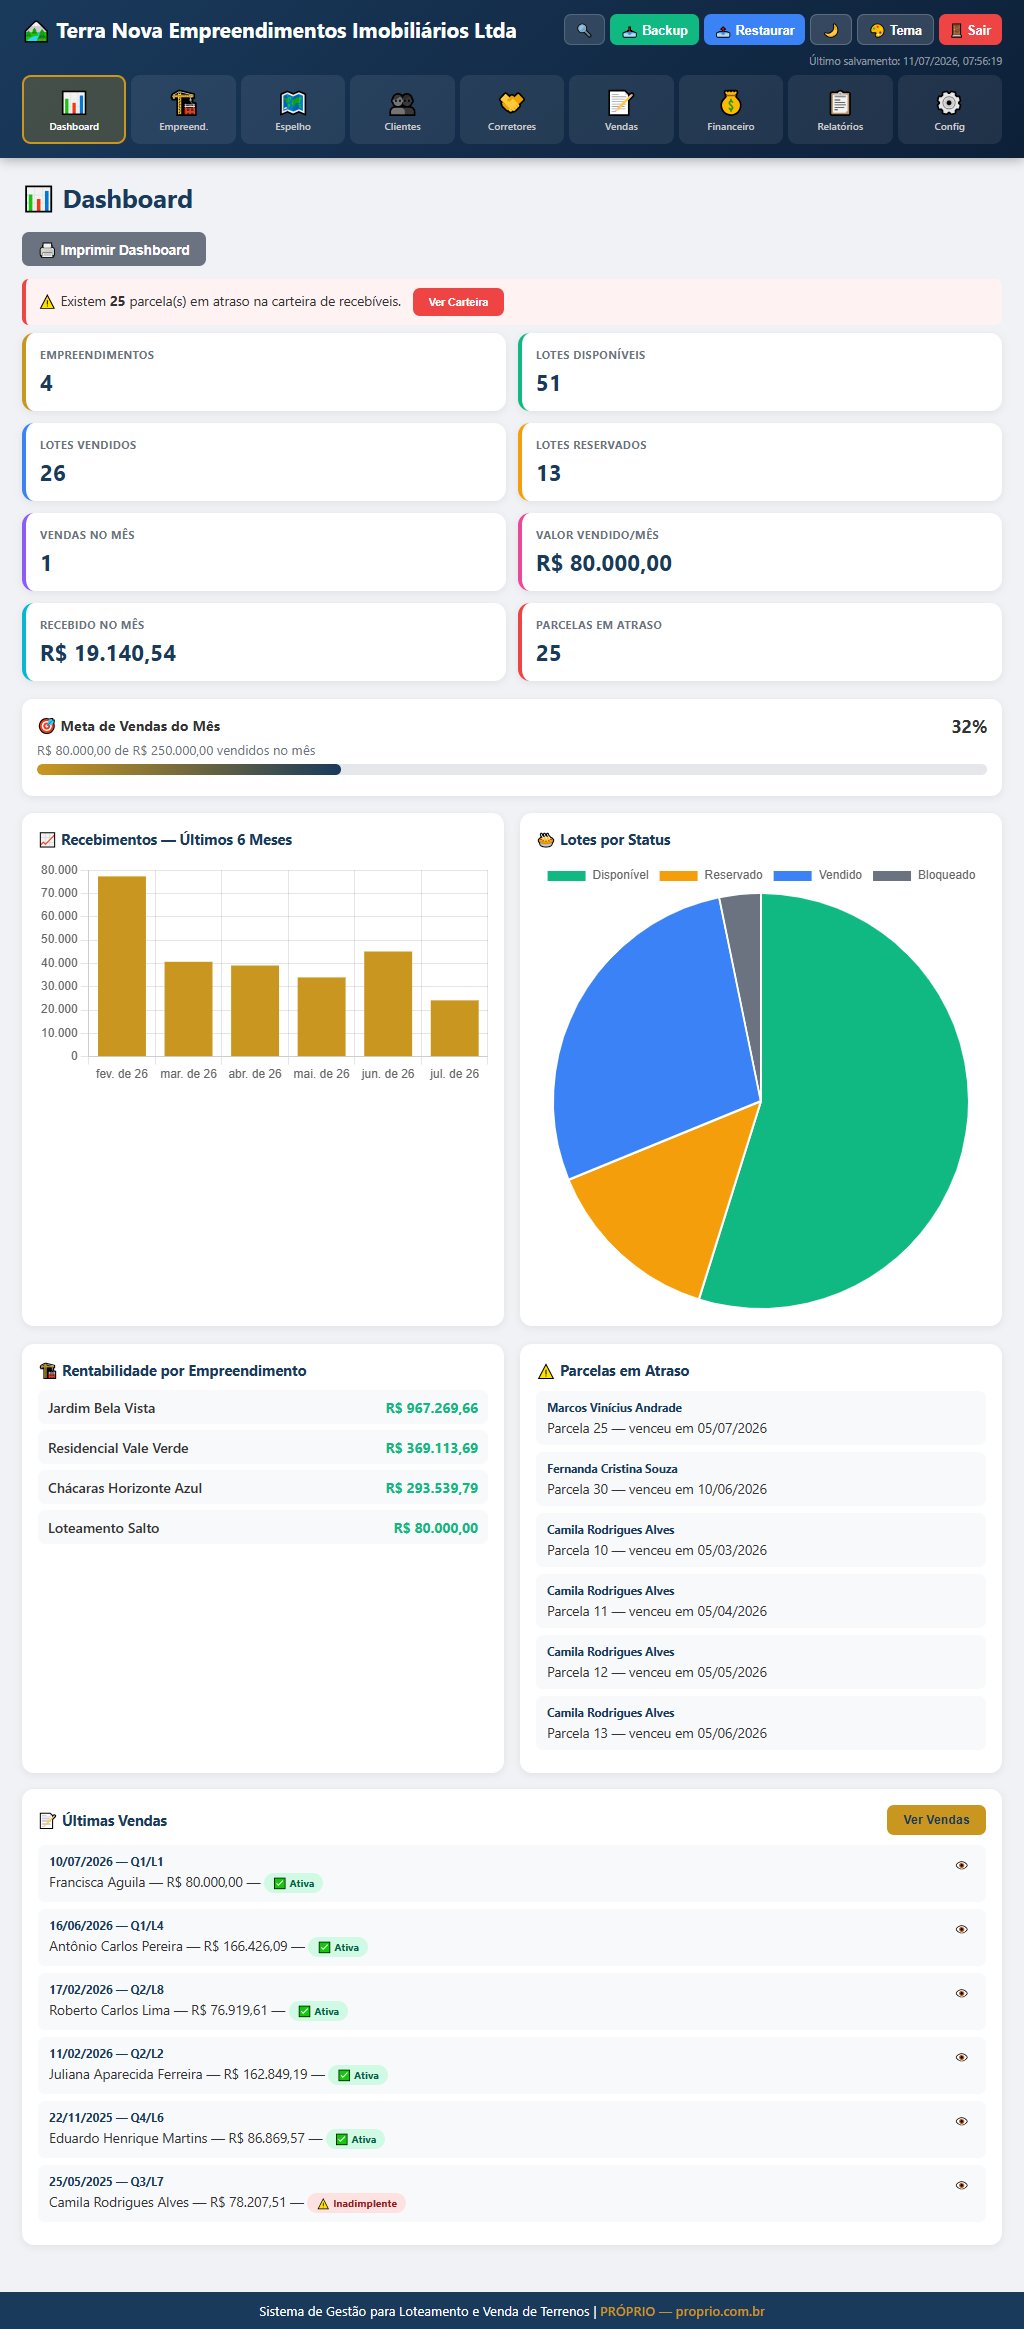Click the Terra Nova house logo icon
The width and height of the screenshot is (1024, 2329).
[36, 31]
